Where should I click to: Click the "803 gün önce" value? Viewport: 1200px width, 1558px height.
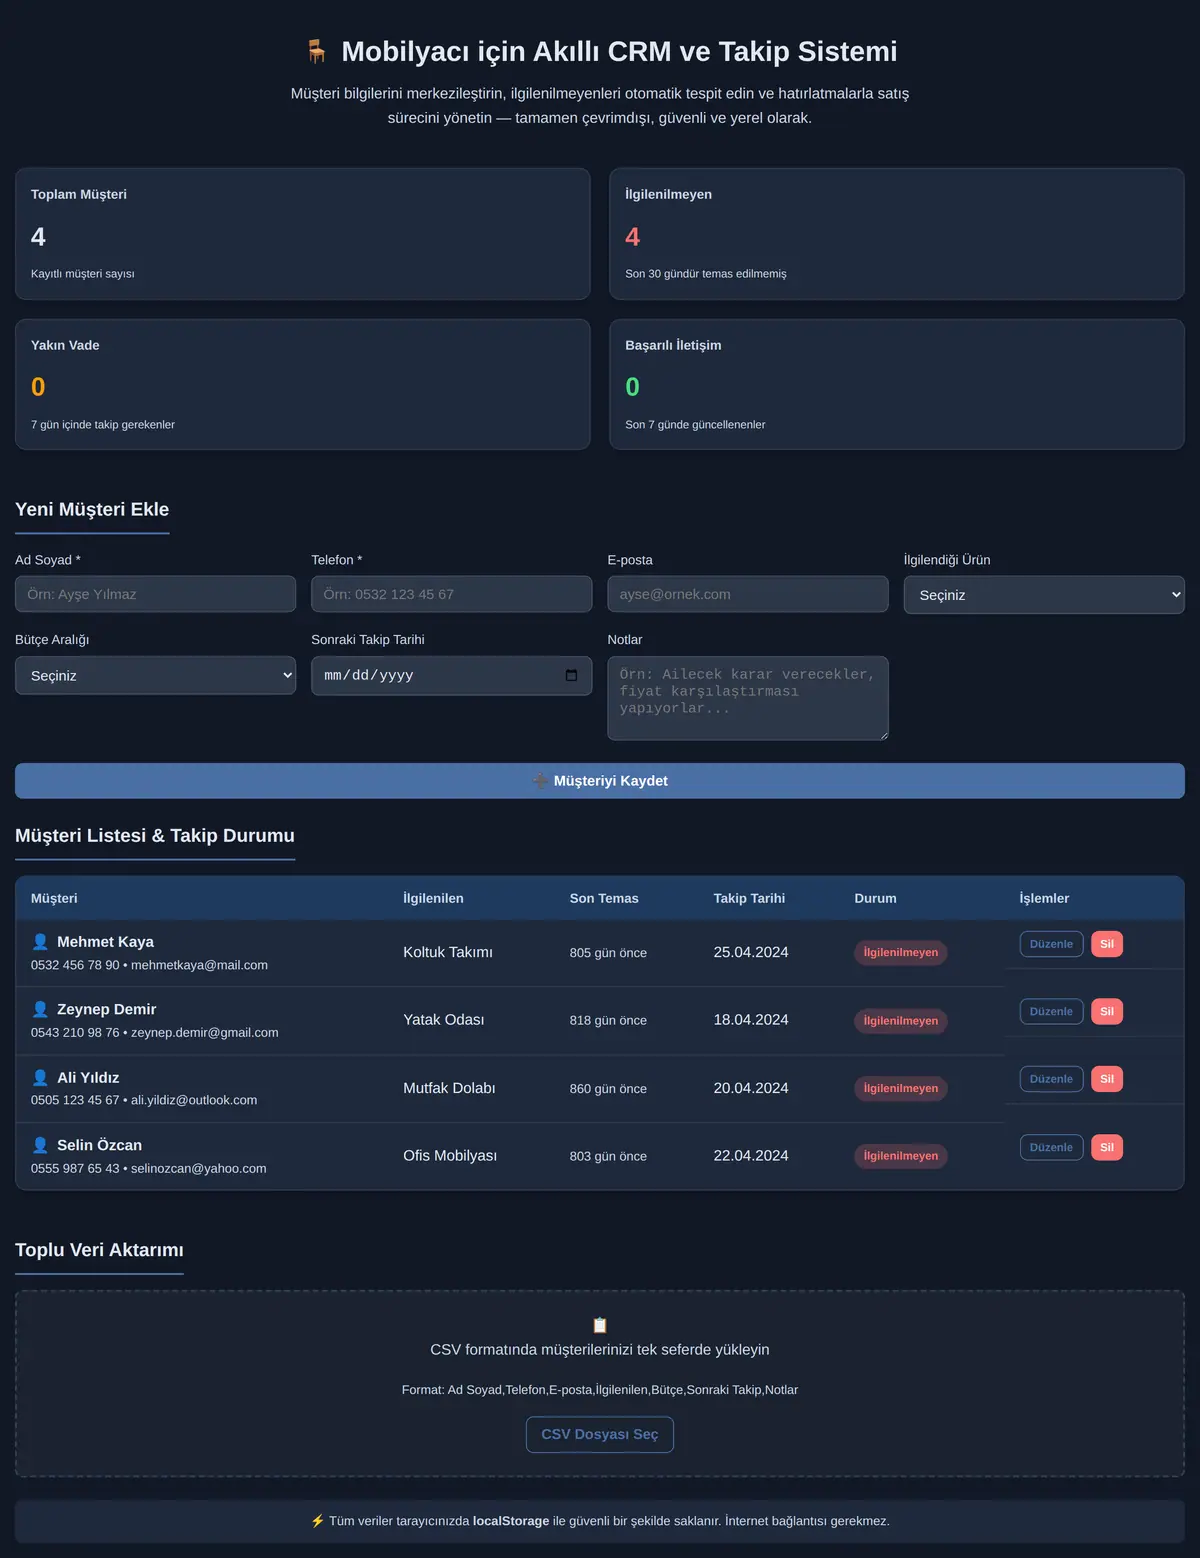(x=608, y=1156)
